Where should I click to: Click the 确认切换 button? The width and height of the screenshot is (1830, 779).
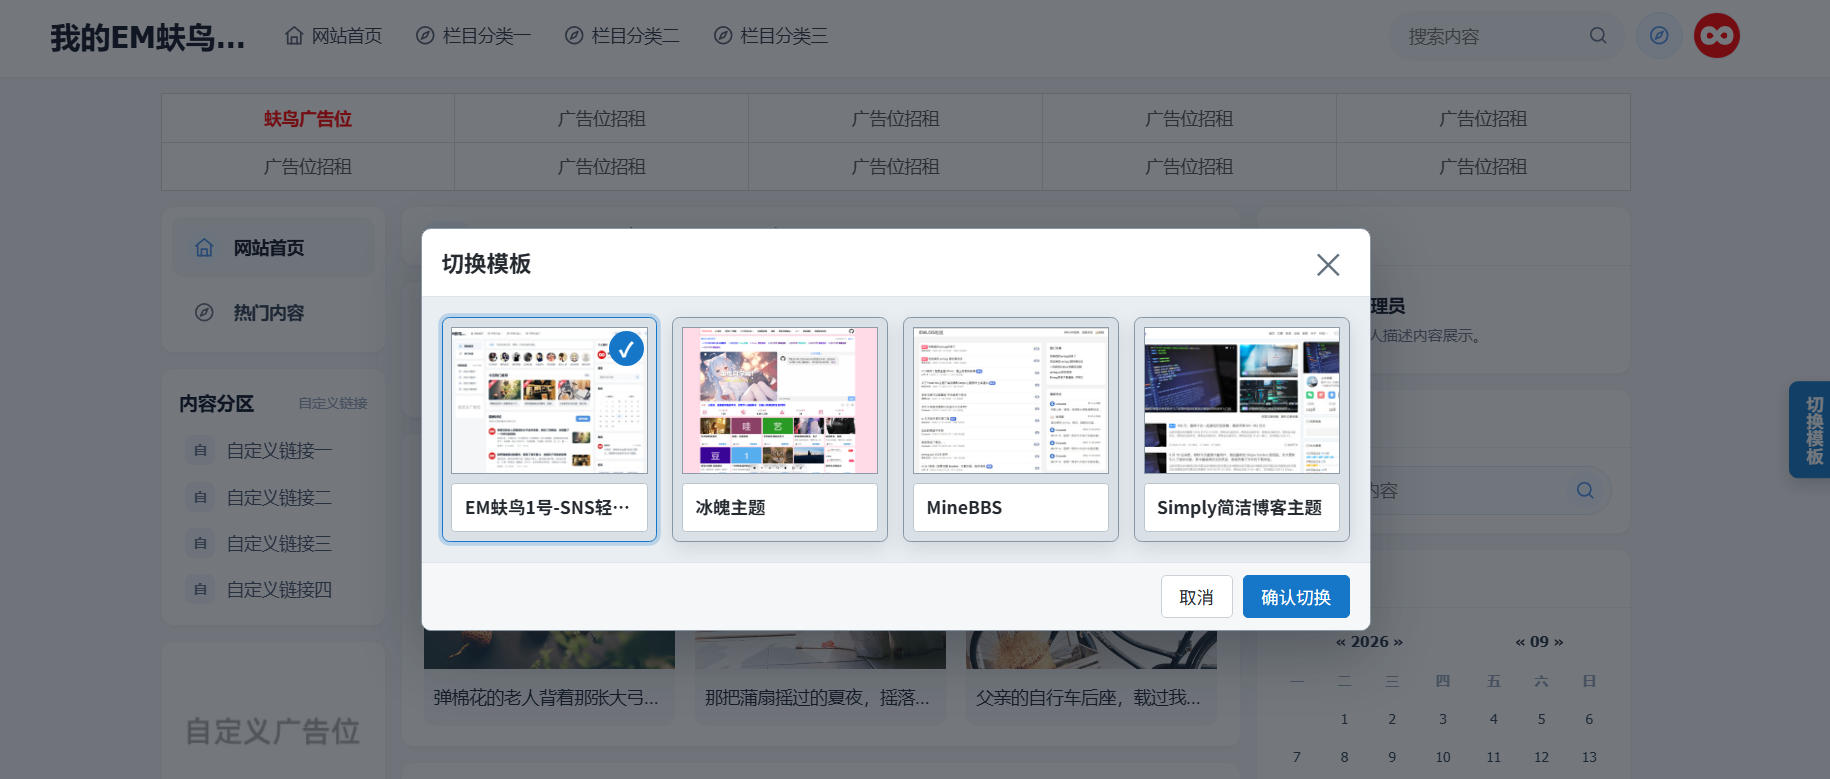[1296, 597]
